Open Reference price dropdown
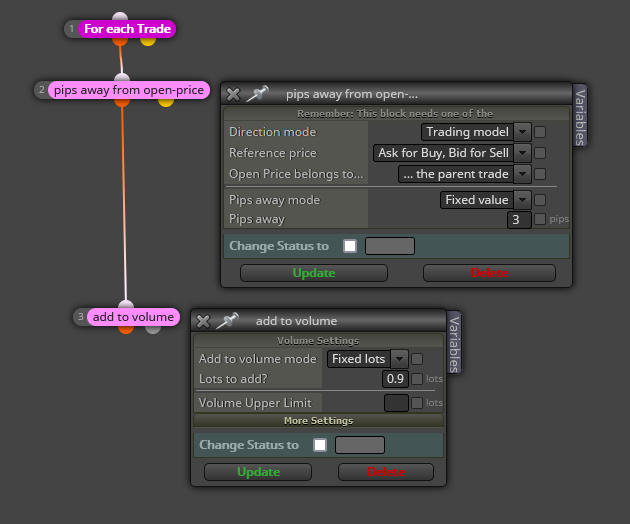The width and height of the screenshot is (630, 524). tap(452, 153)
